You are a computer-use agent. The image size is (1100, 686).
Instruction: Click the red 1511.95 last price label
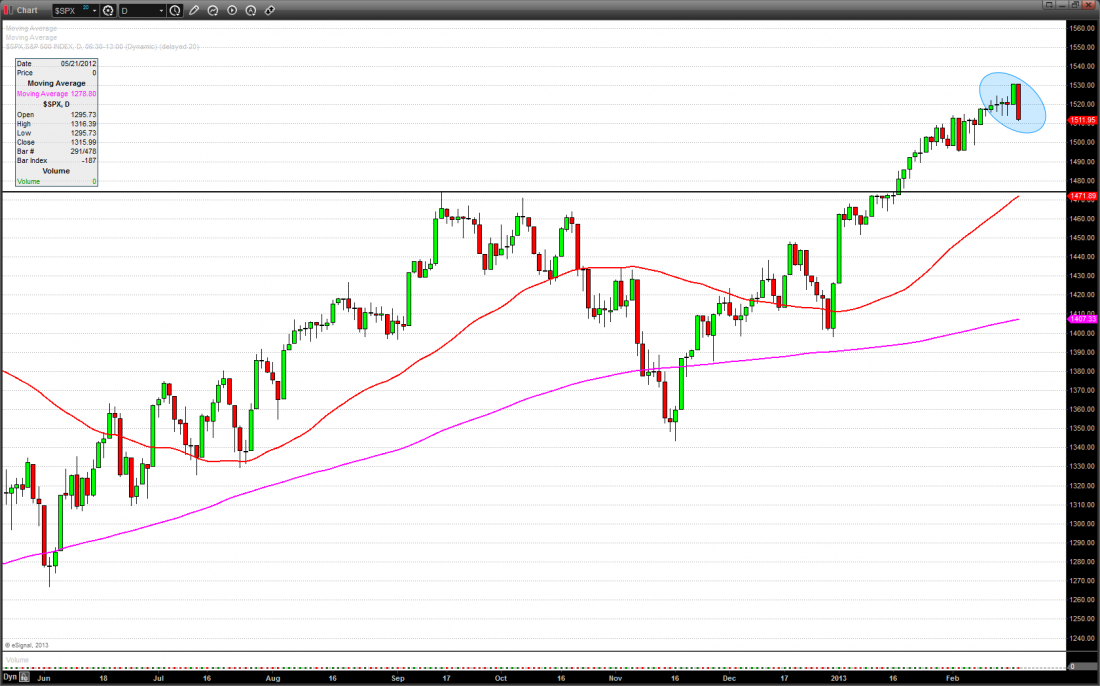(x=1083, y=120)
